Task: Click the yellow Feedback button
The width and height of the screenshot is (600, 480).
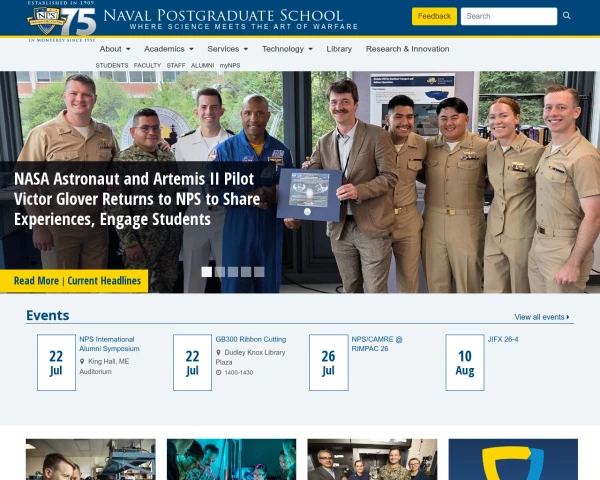Action: pos(434,16)
